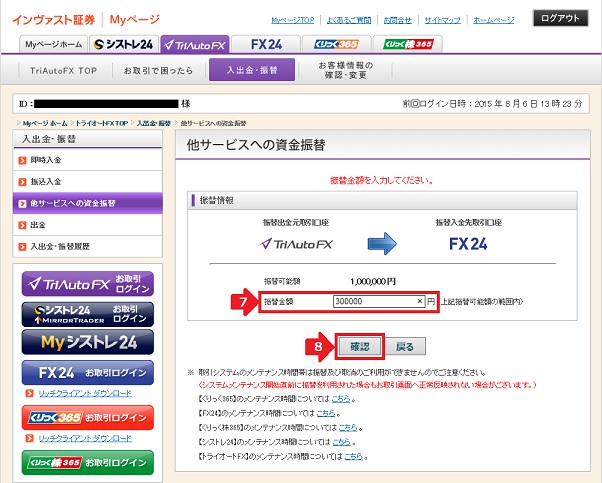The height and width of the screenshot is (483, 602).
Task: Click the 他サービスへの資金振替 page title
Action: 256,145
